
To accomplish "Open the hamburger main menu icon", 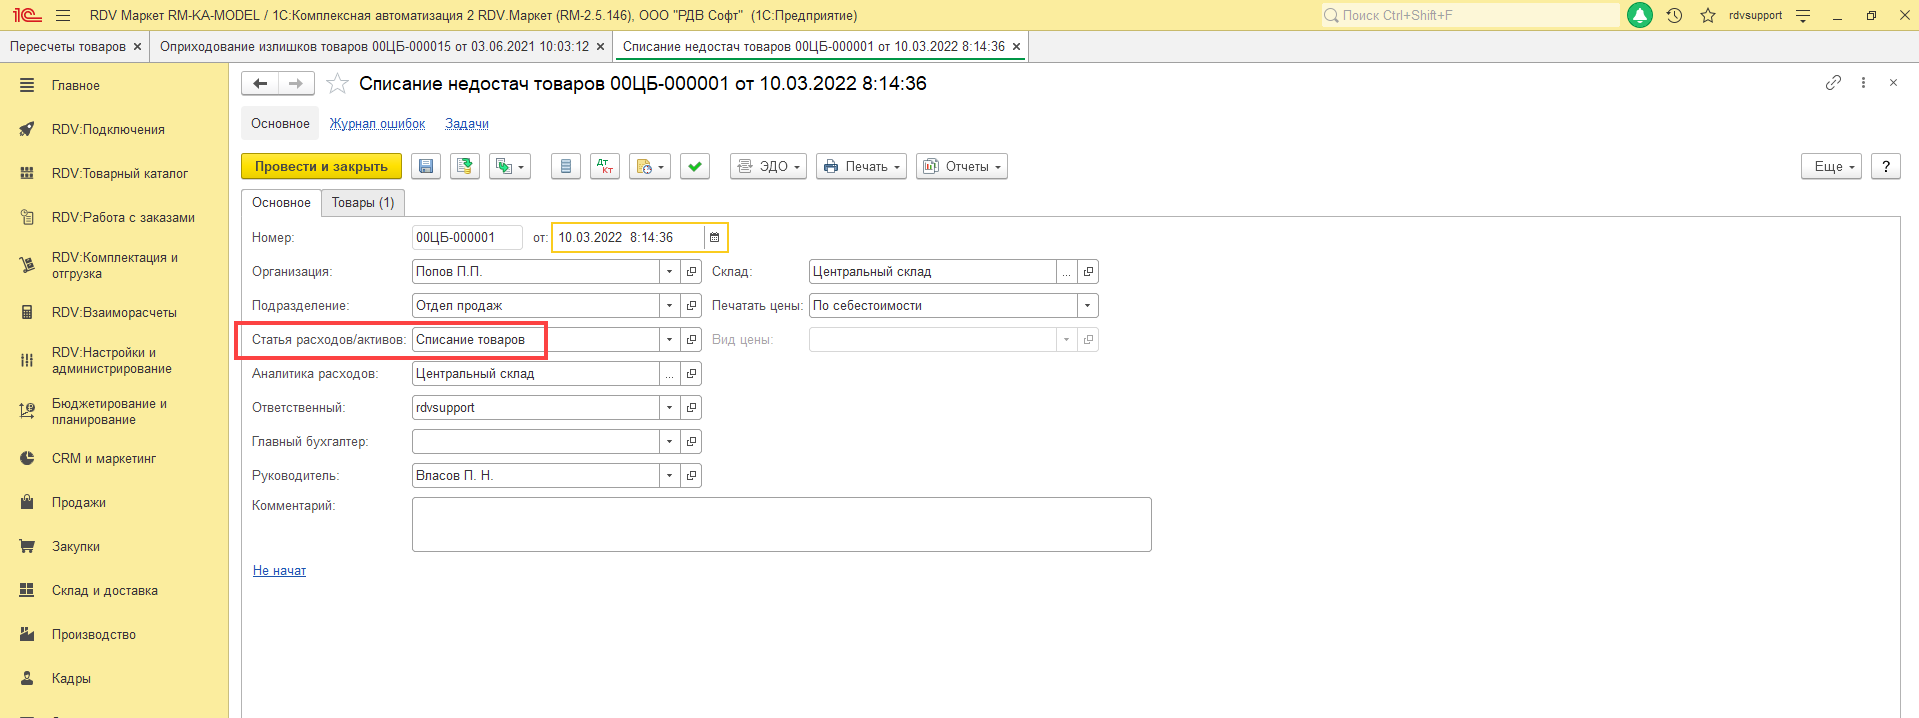I will [63, 16].
